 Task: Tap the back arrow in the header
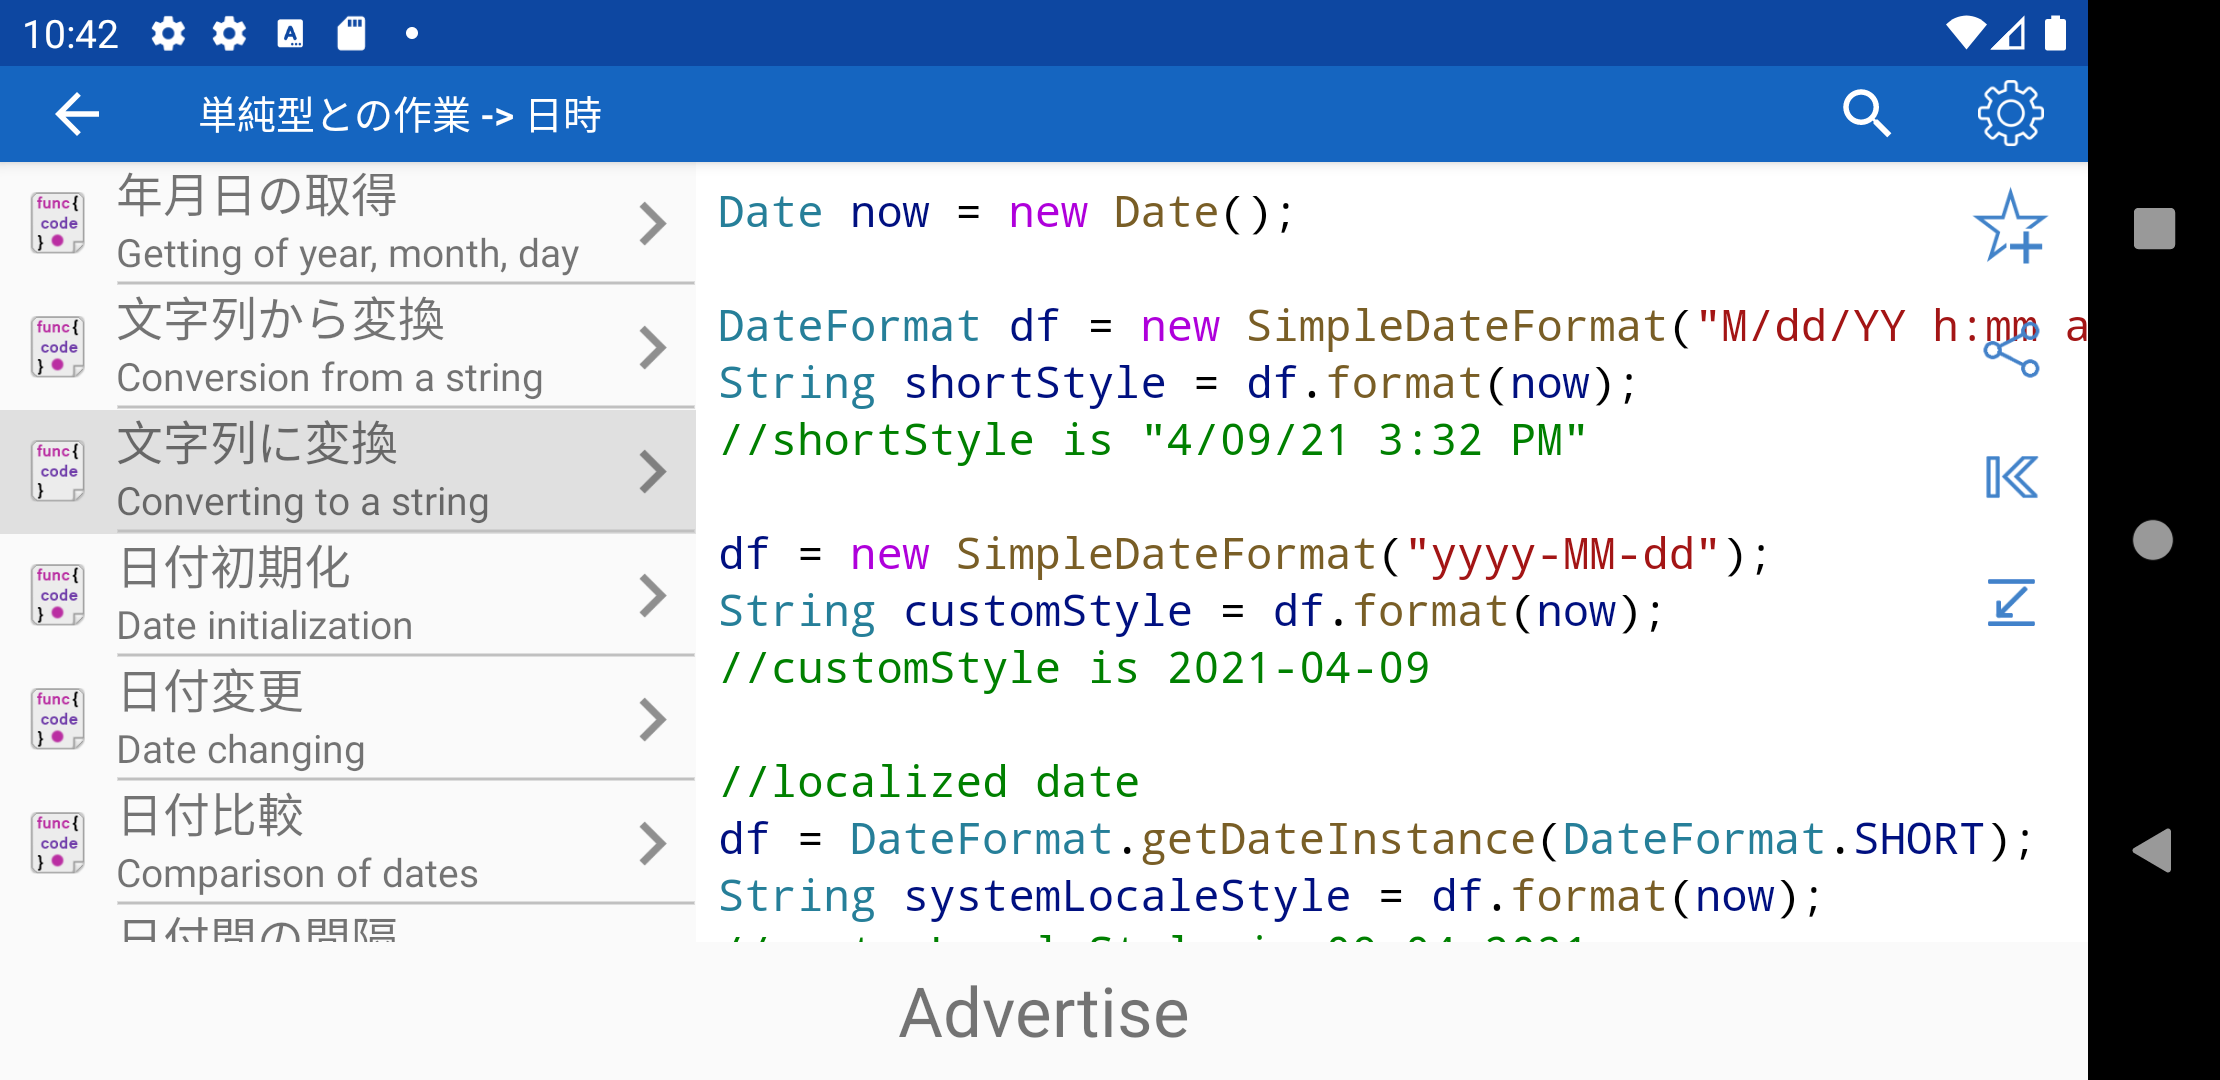coord(77,114)
